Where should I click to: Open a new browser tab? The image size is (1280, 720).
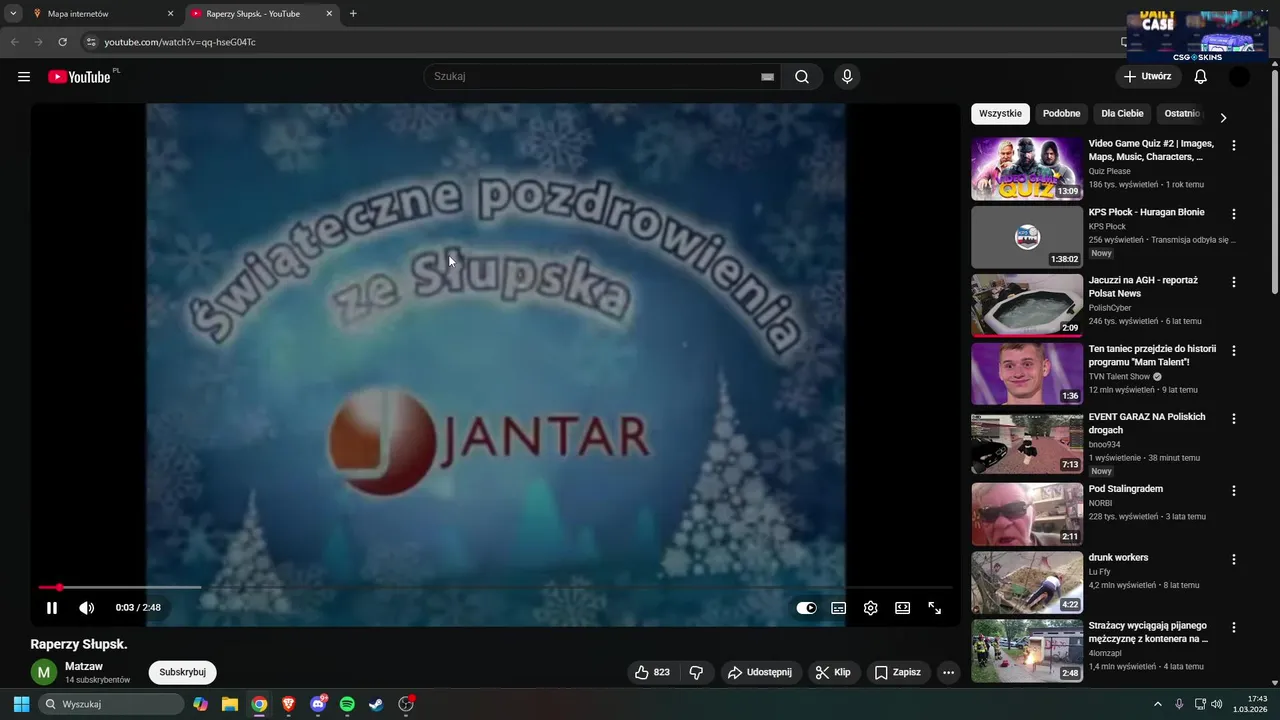click(353, 14)
